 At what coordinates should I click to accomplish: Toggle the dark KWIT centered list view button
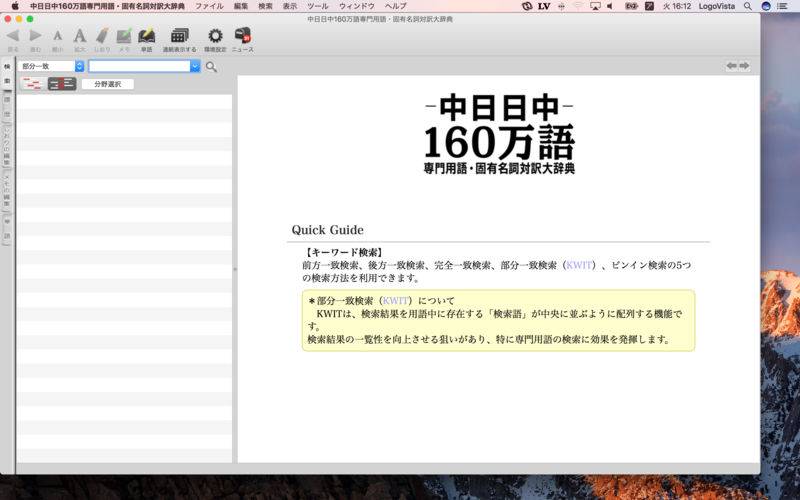[62, 84]
